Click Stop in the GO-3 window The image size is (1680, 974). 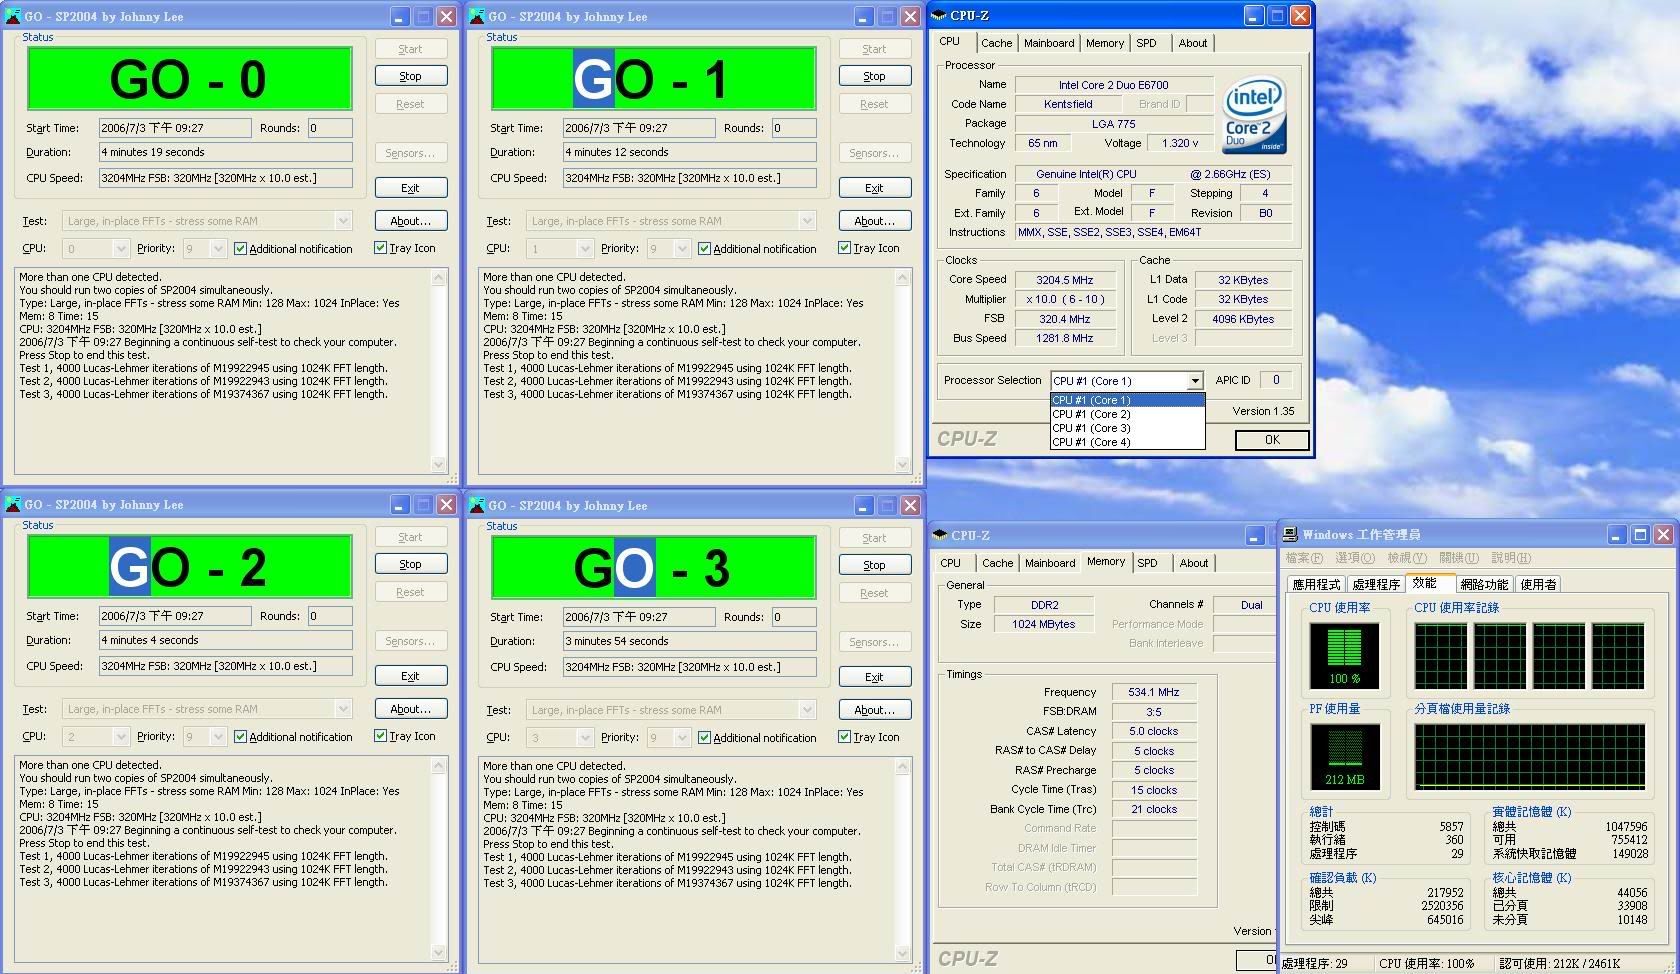pos(874,565)
